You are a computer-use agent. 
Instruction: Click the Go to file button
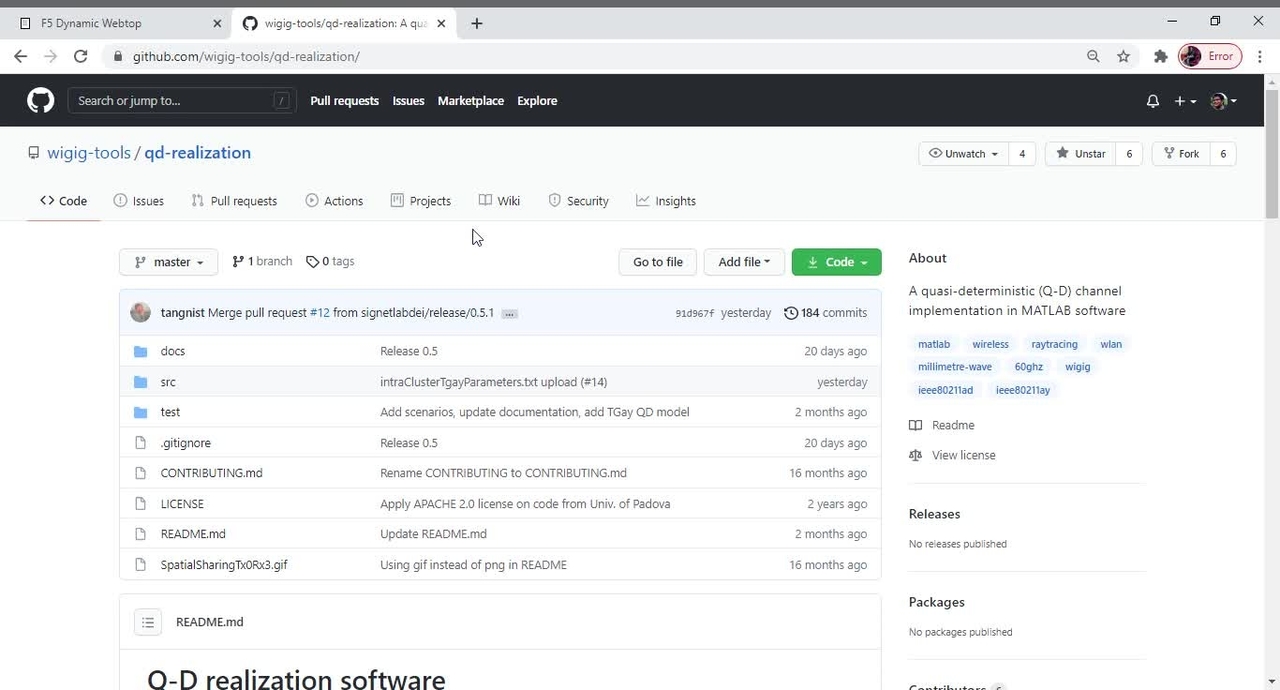point(657,262)
